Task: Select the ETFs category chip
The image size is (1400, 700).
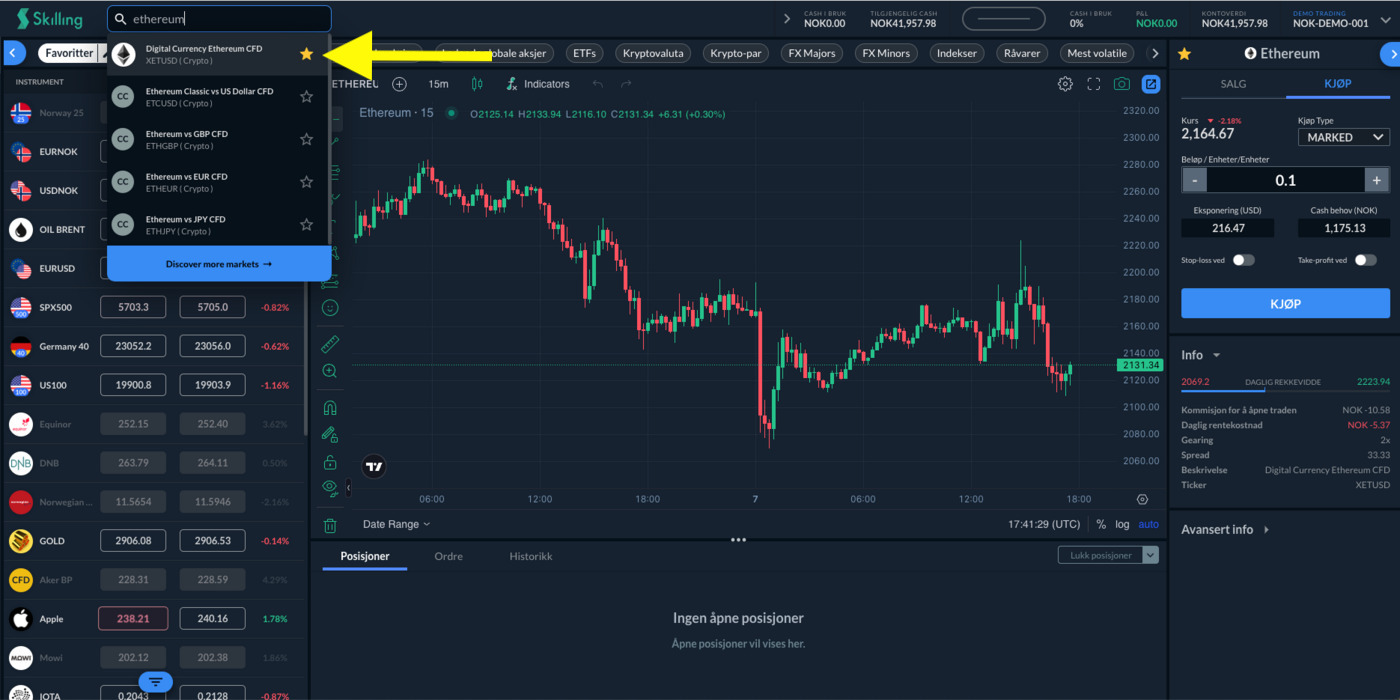Action: 585,53
